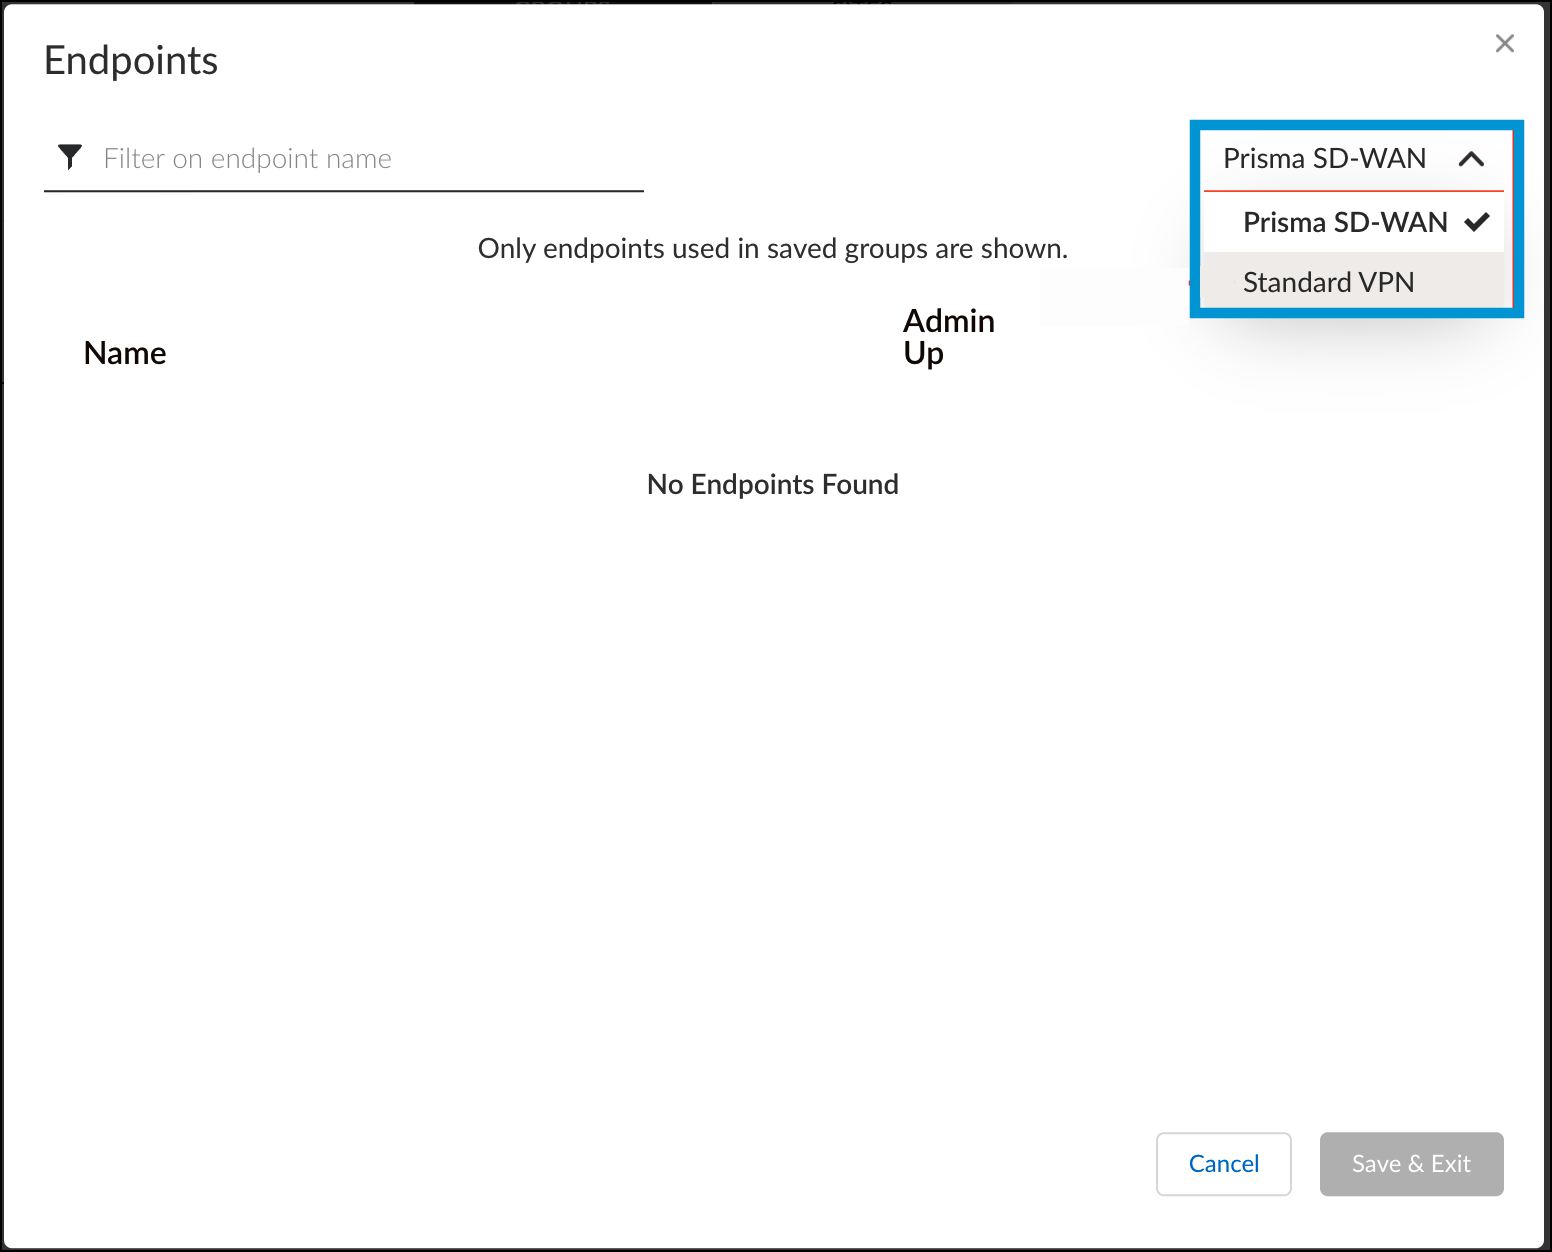Click the No Endpoints Found message
Image resolution: width=1552 pixels, height=1252 pixels.
pos(773,484)
